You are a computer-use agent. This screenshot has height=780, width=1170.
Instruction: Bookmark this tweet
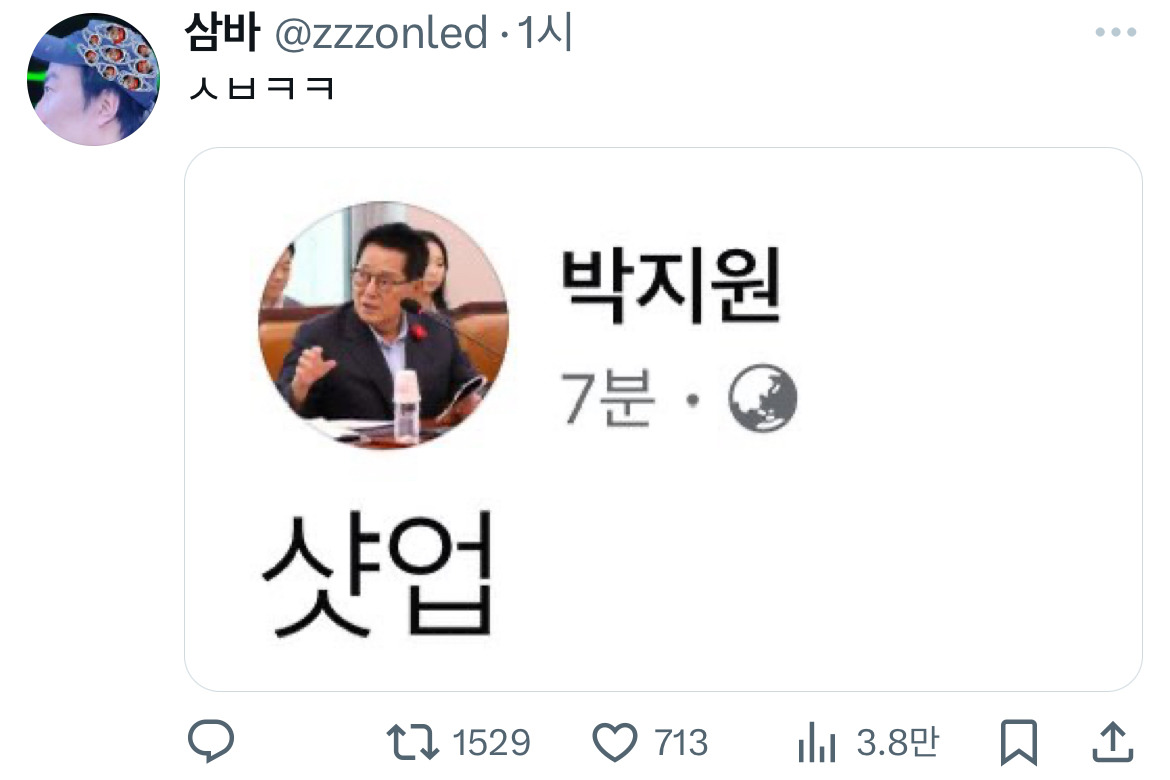[1019, 742]
